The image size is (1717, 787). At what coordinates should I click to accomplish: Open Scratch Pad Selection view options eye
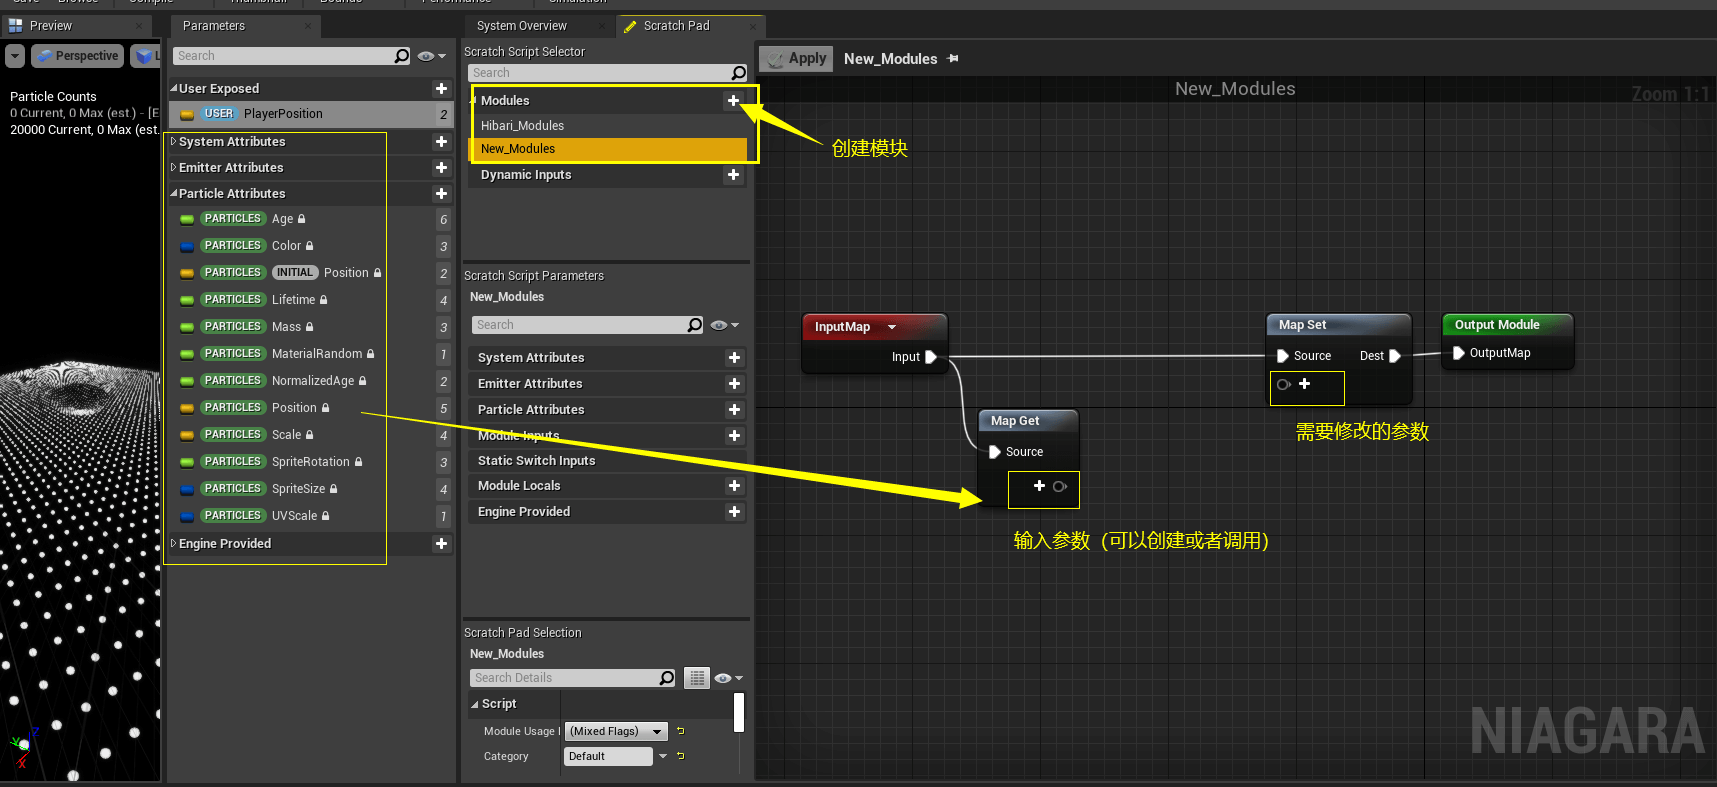click(728, 678)
